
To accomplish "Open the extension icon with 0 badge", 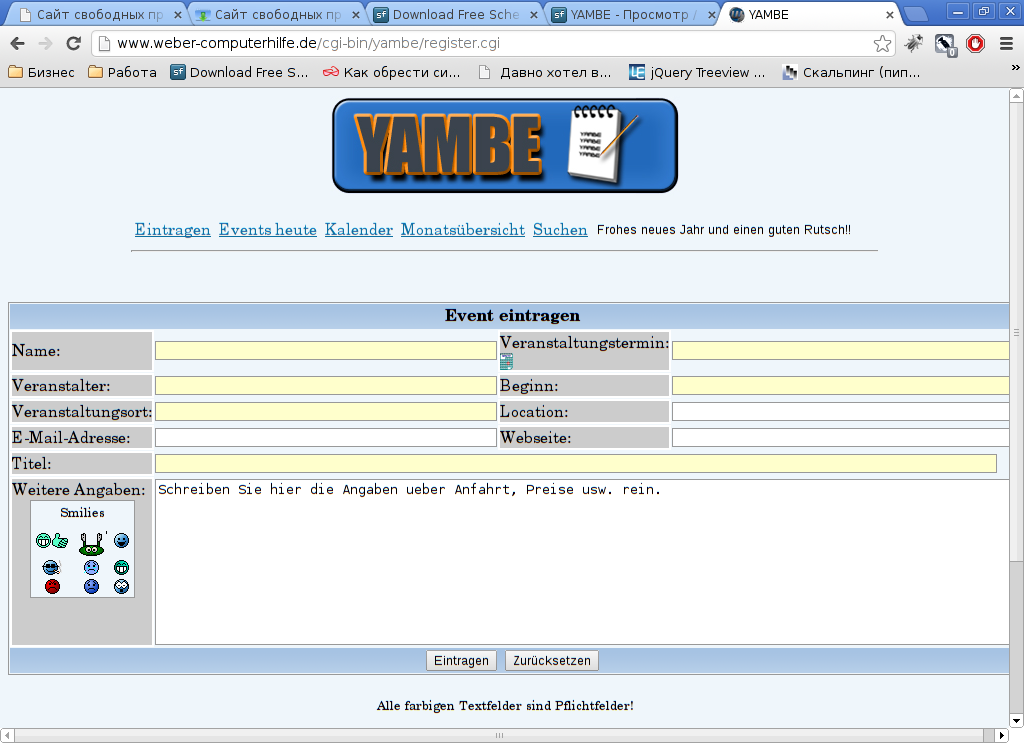I will tap(944, 44).
